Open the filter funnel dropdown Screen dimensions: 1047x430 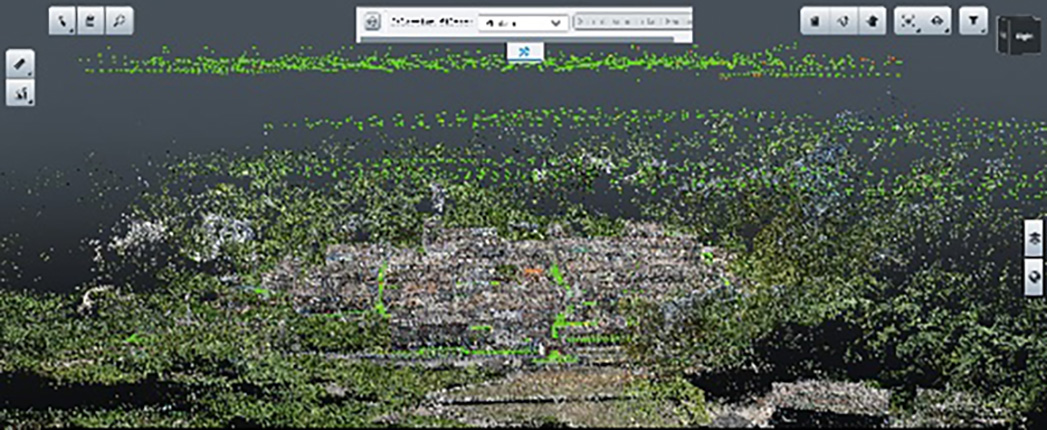click(972, 22)
